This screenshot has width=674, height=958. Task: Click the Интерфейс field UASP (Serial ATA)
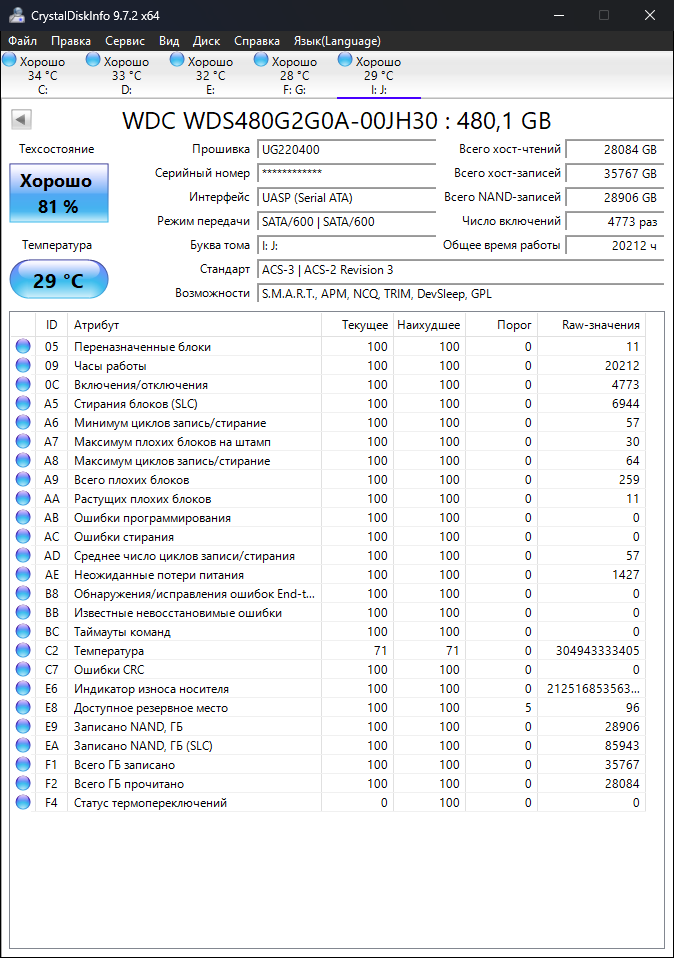tap(346, 197)
